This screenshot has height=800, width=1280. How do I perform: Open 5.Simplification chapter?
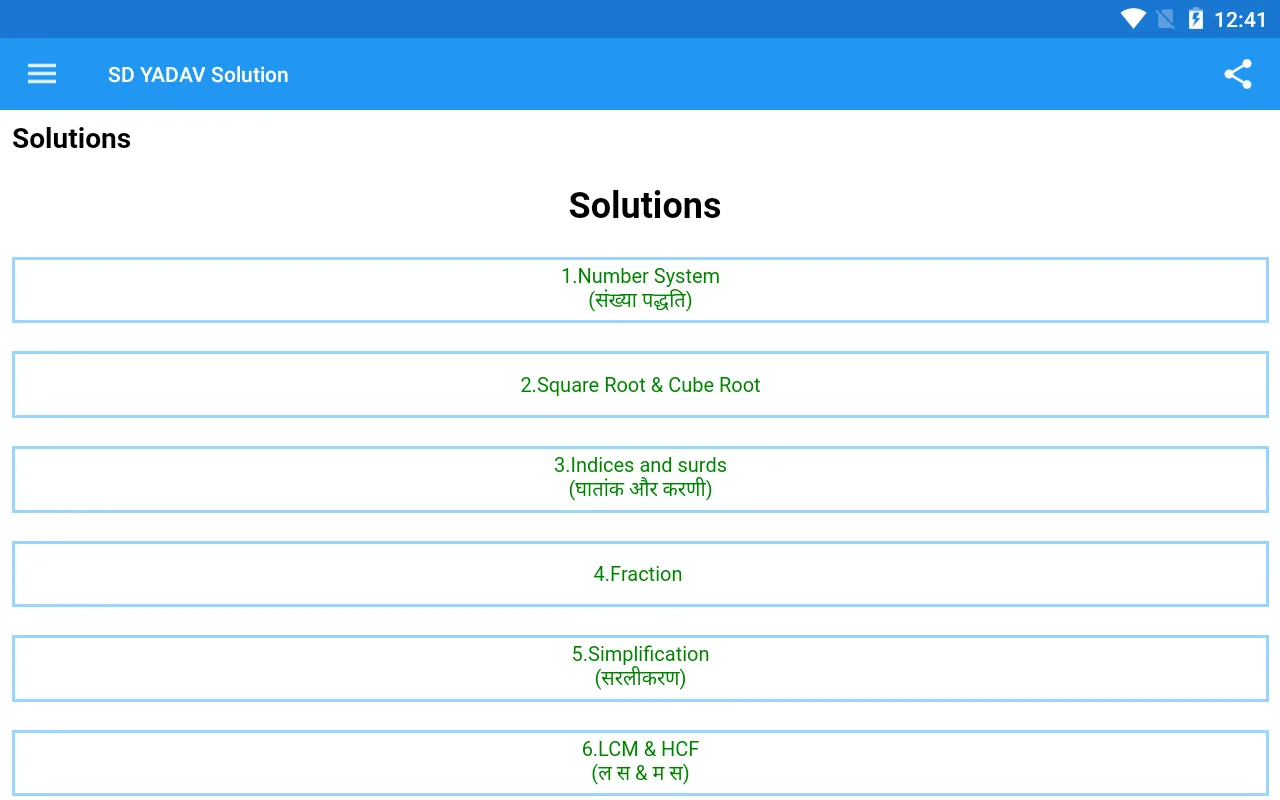[640, 668]
